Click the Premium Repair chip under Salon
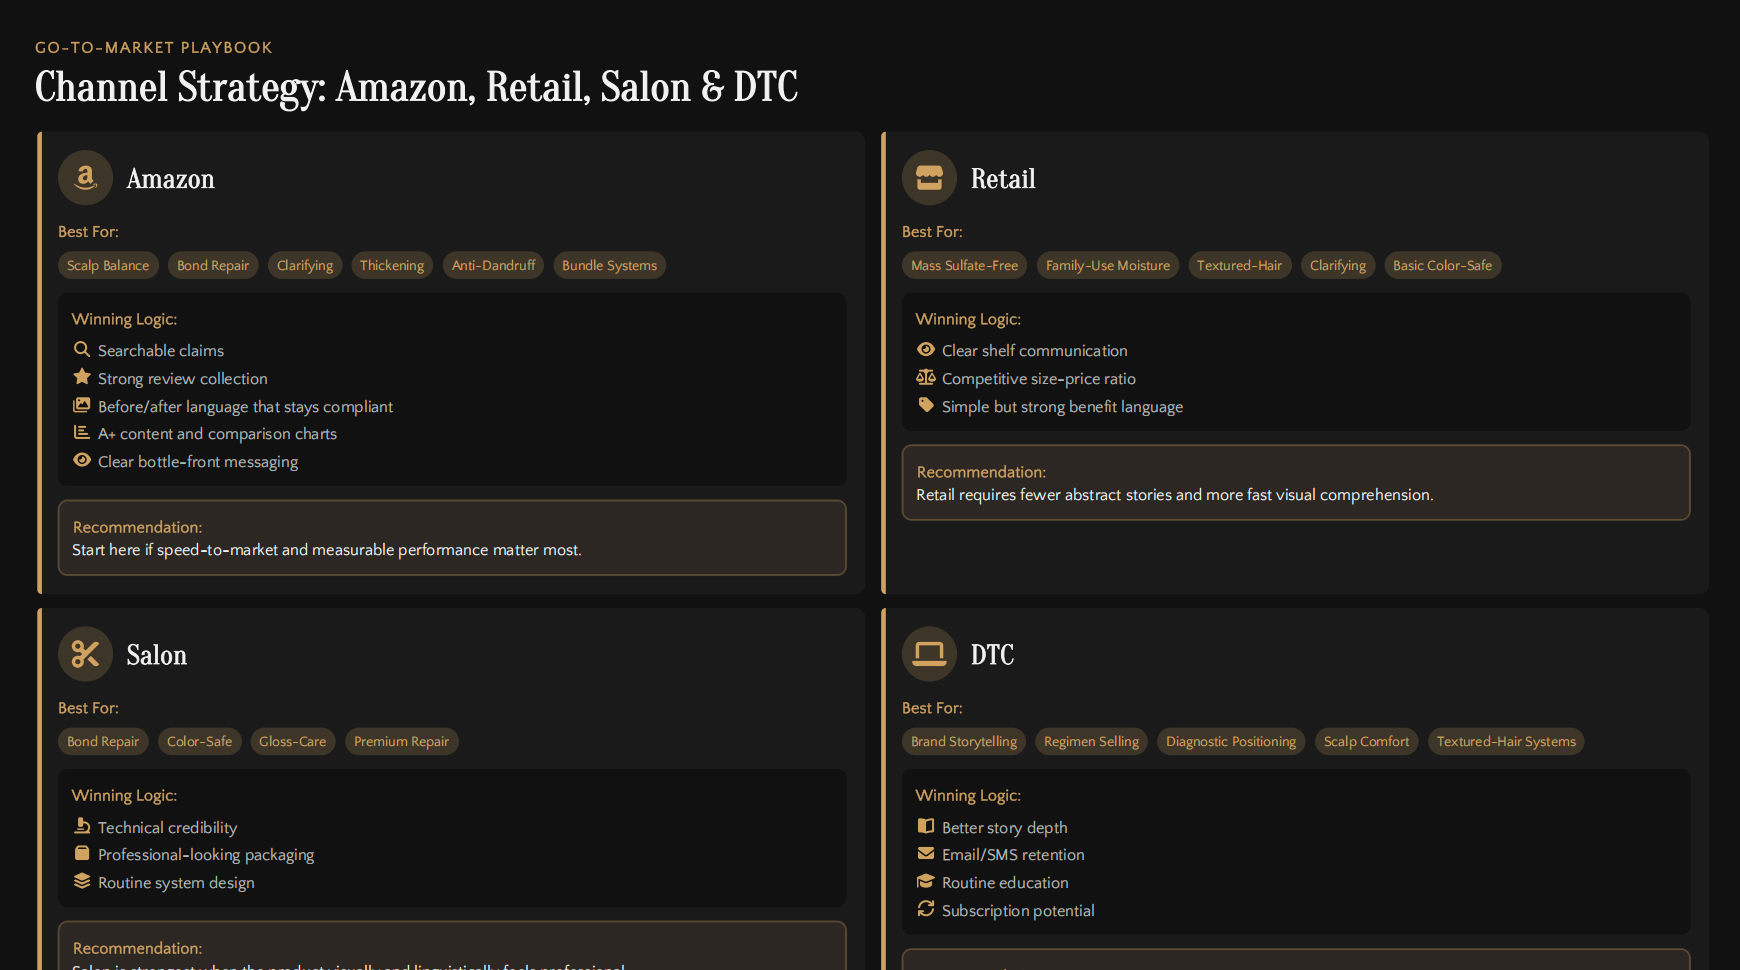The image size is (1740, 970). coord(401,741)
